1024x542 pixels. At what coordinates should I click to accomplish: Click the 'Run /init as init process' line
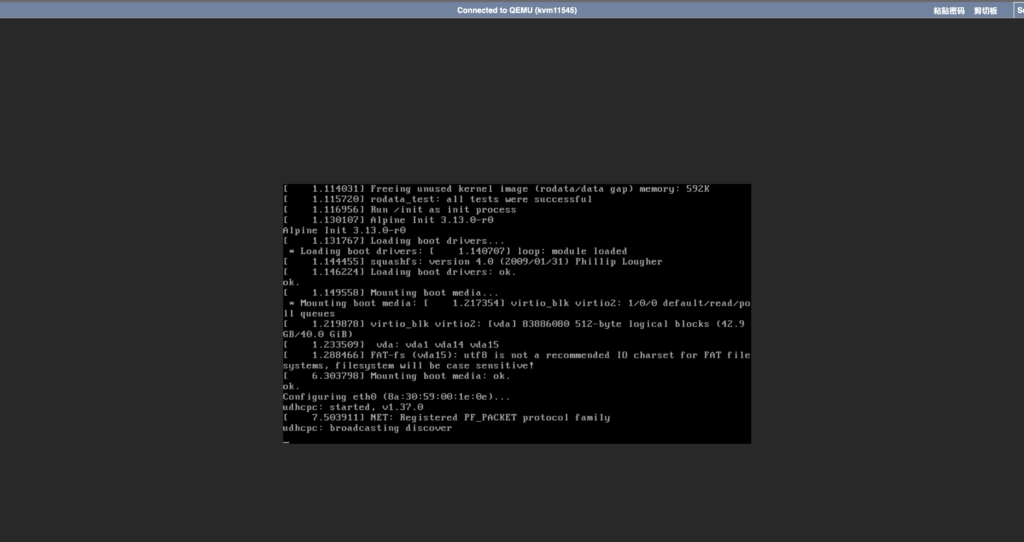[443, 210]
